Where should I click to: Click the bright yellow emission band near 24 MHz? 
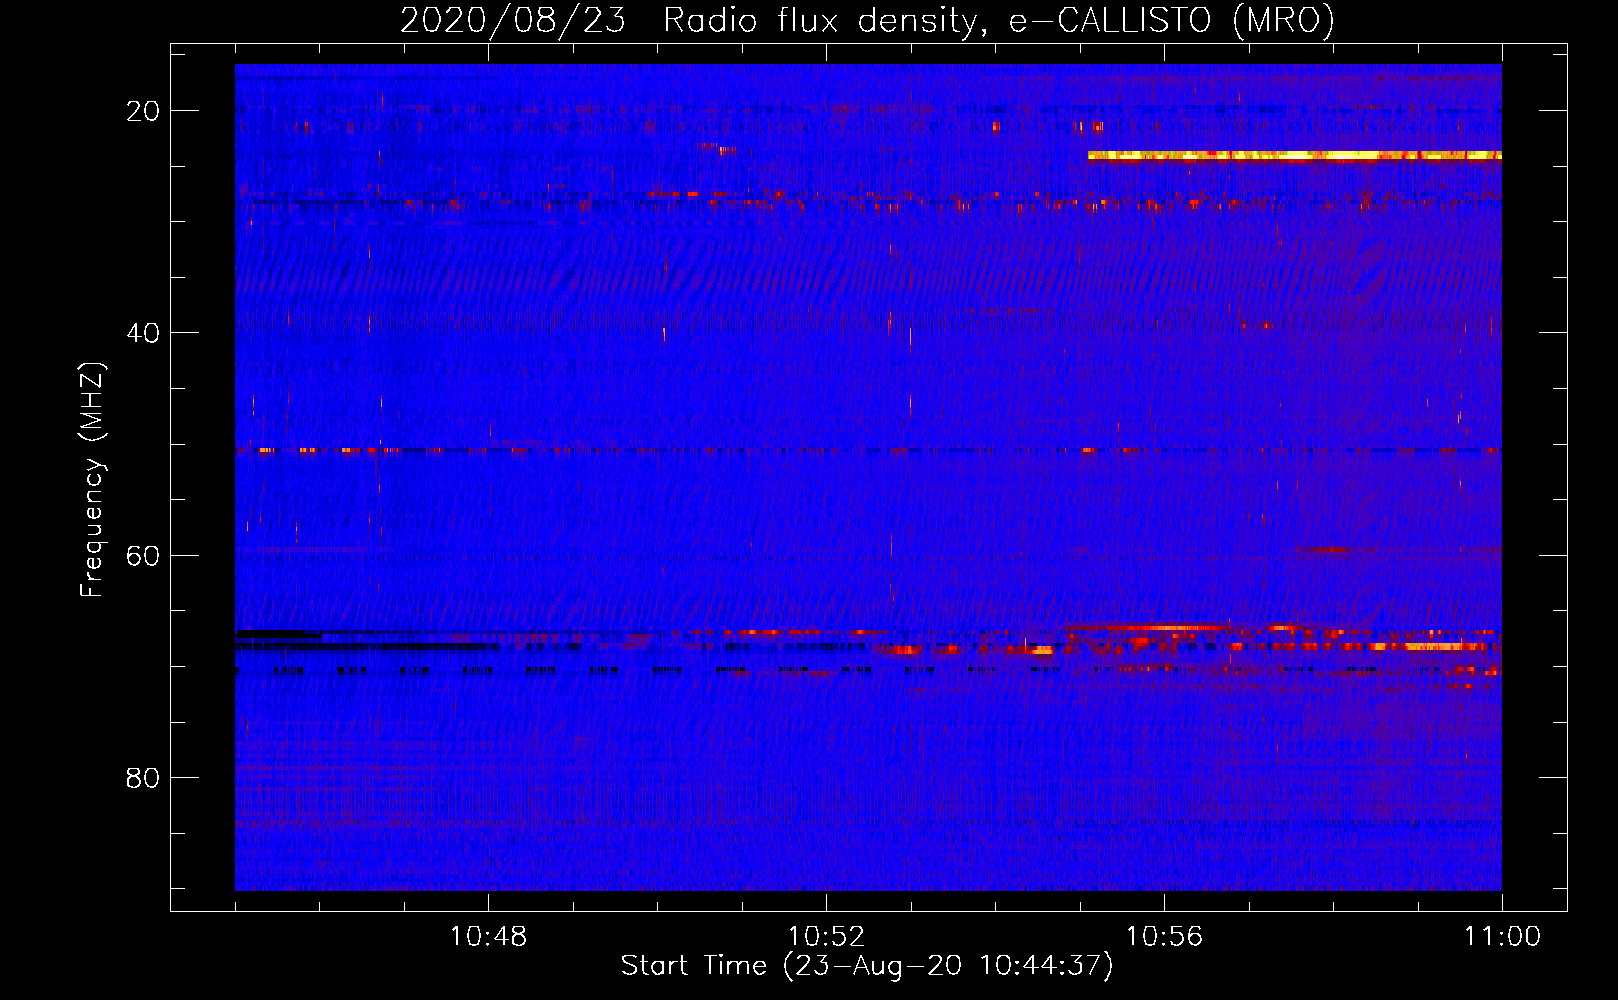(x=1295, y=156)
